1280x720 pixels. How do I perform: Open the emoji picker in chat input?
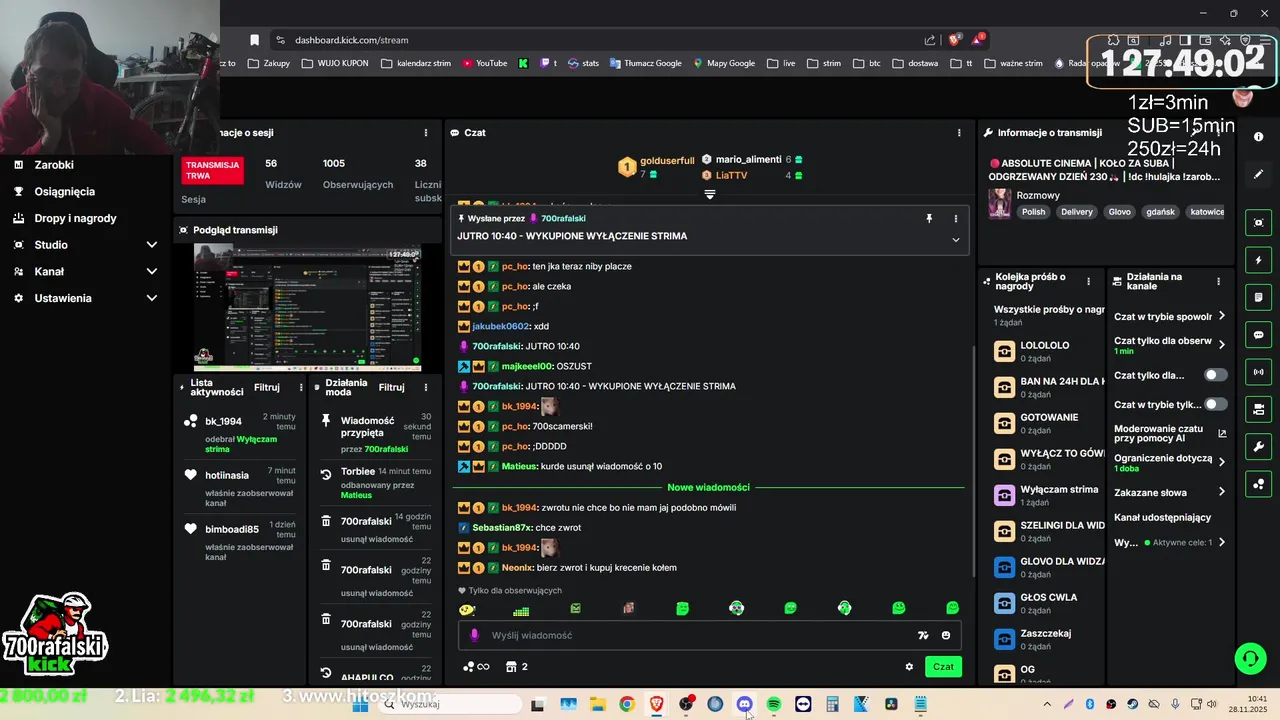click(946, 635)
